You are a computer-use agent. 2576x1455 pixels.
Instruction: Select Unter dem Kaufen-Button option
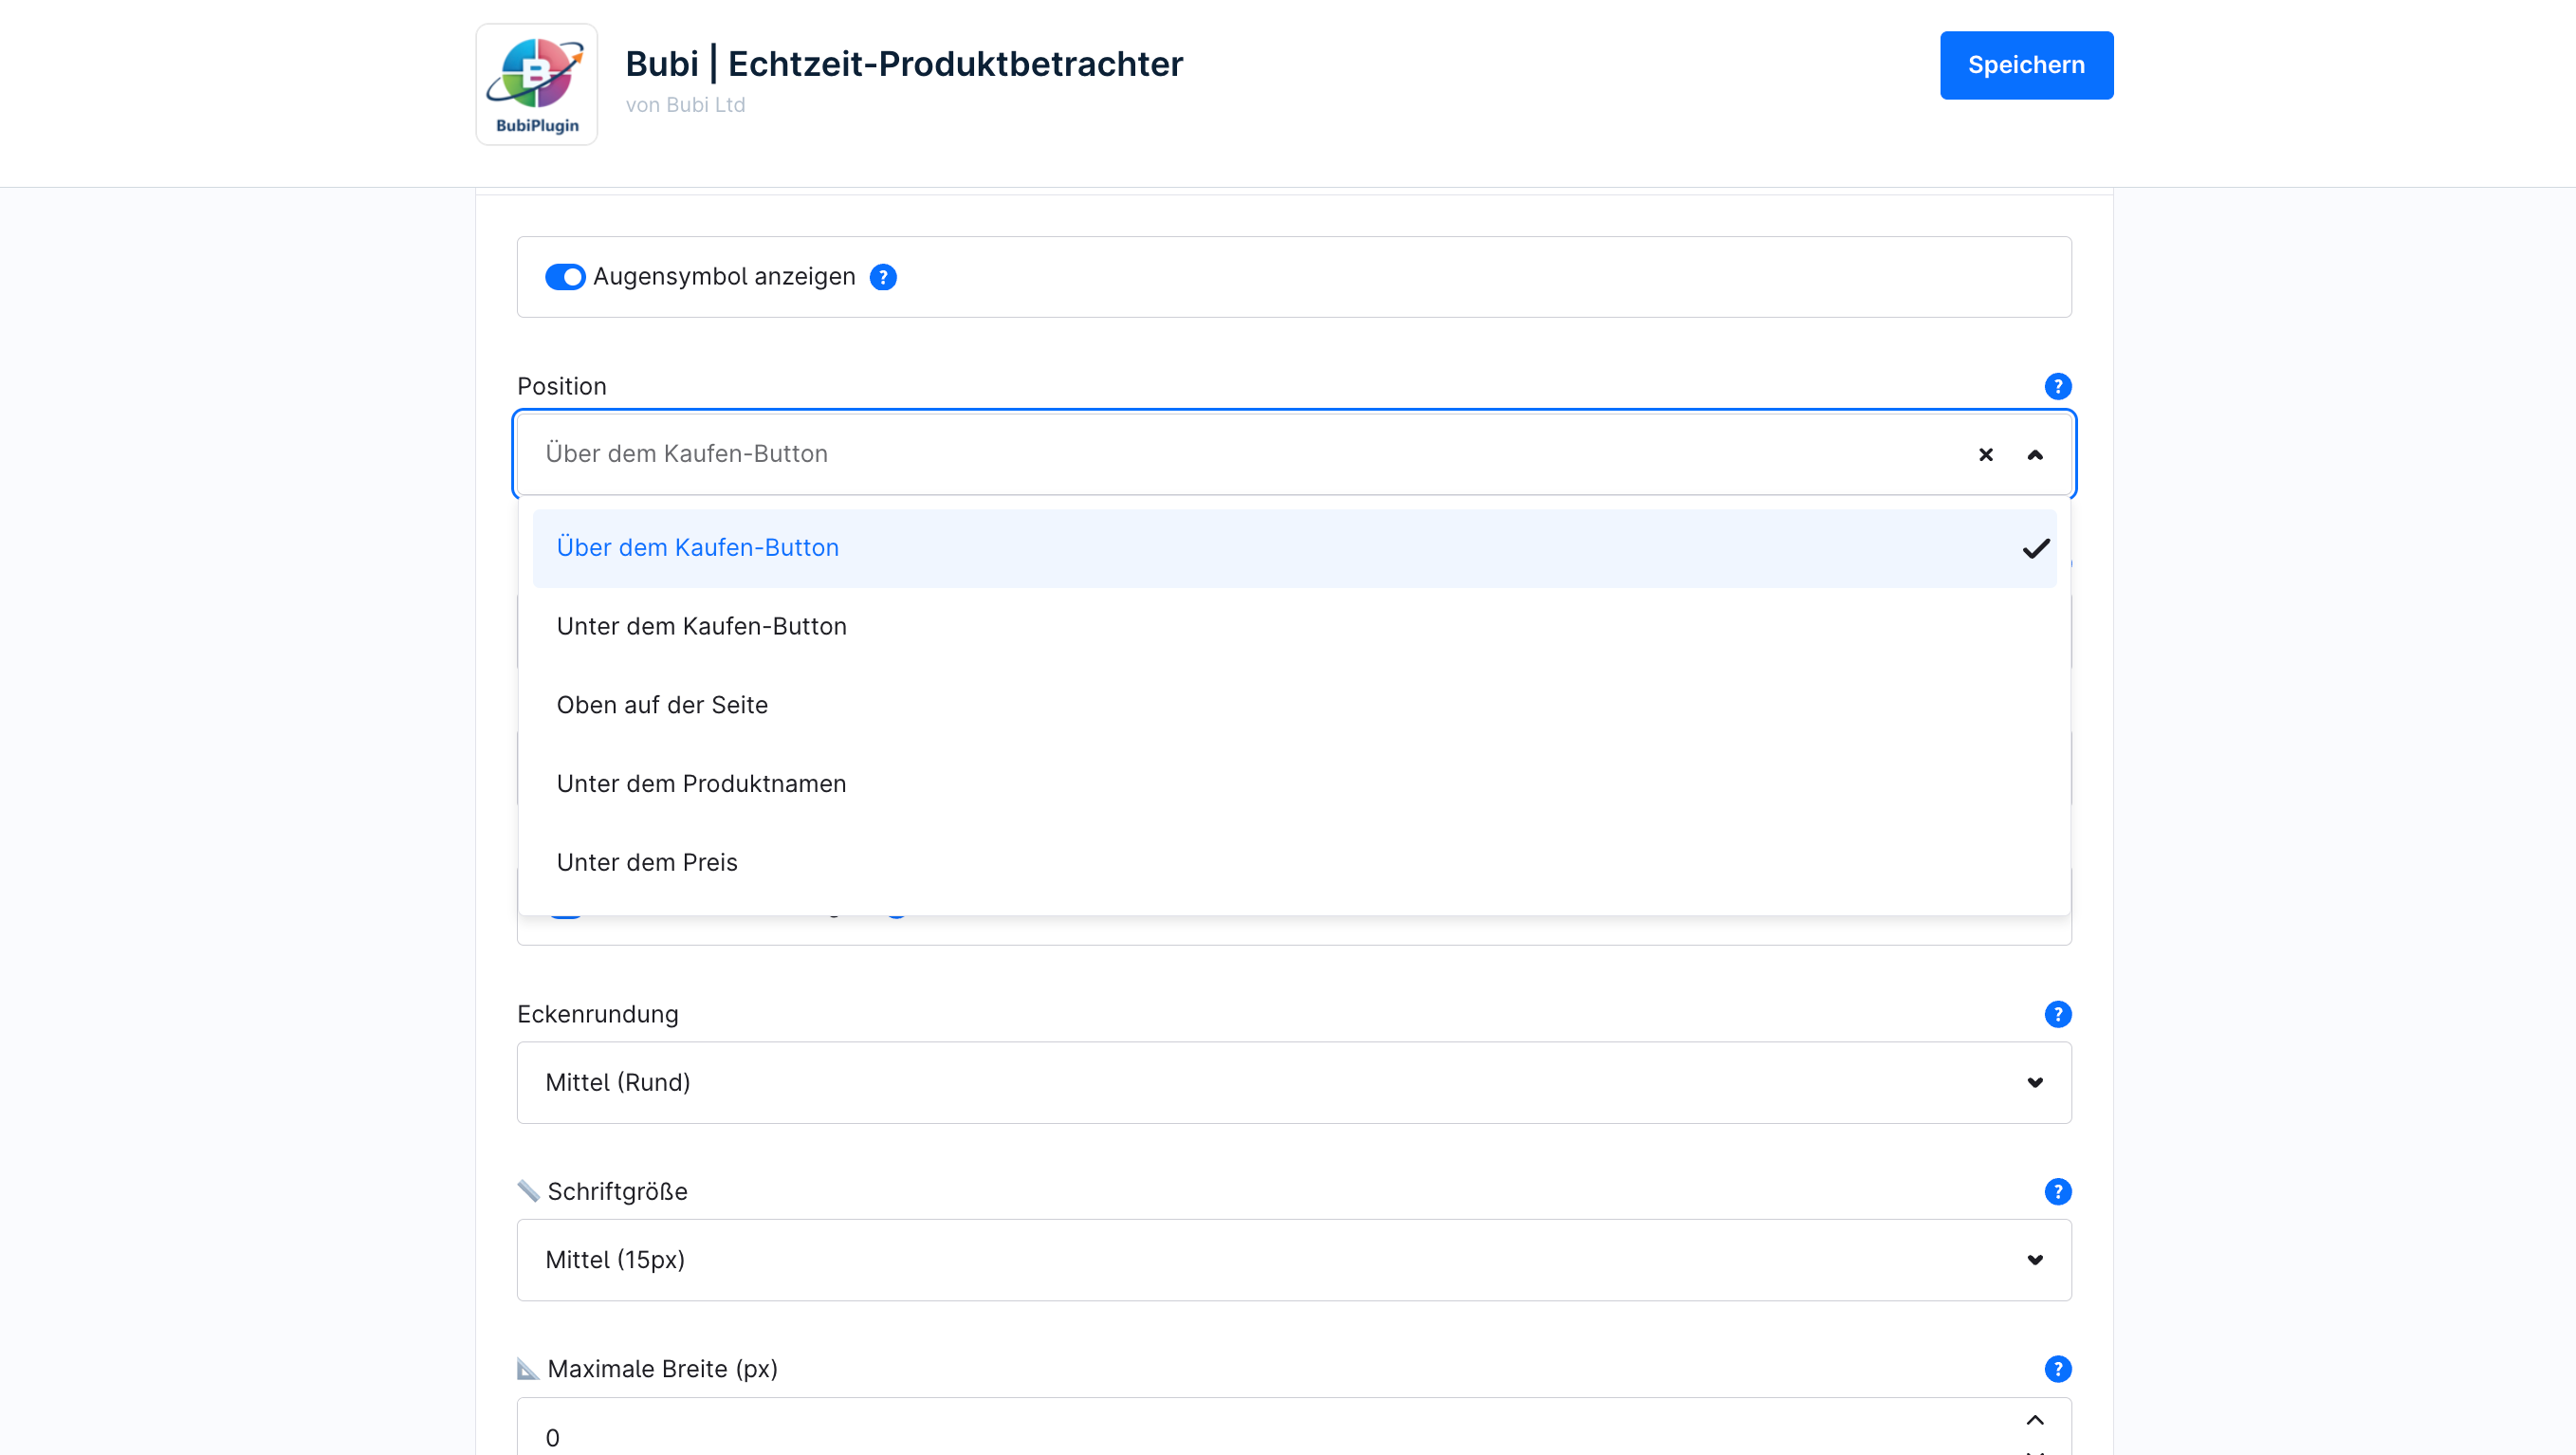click(701, 626)
